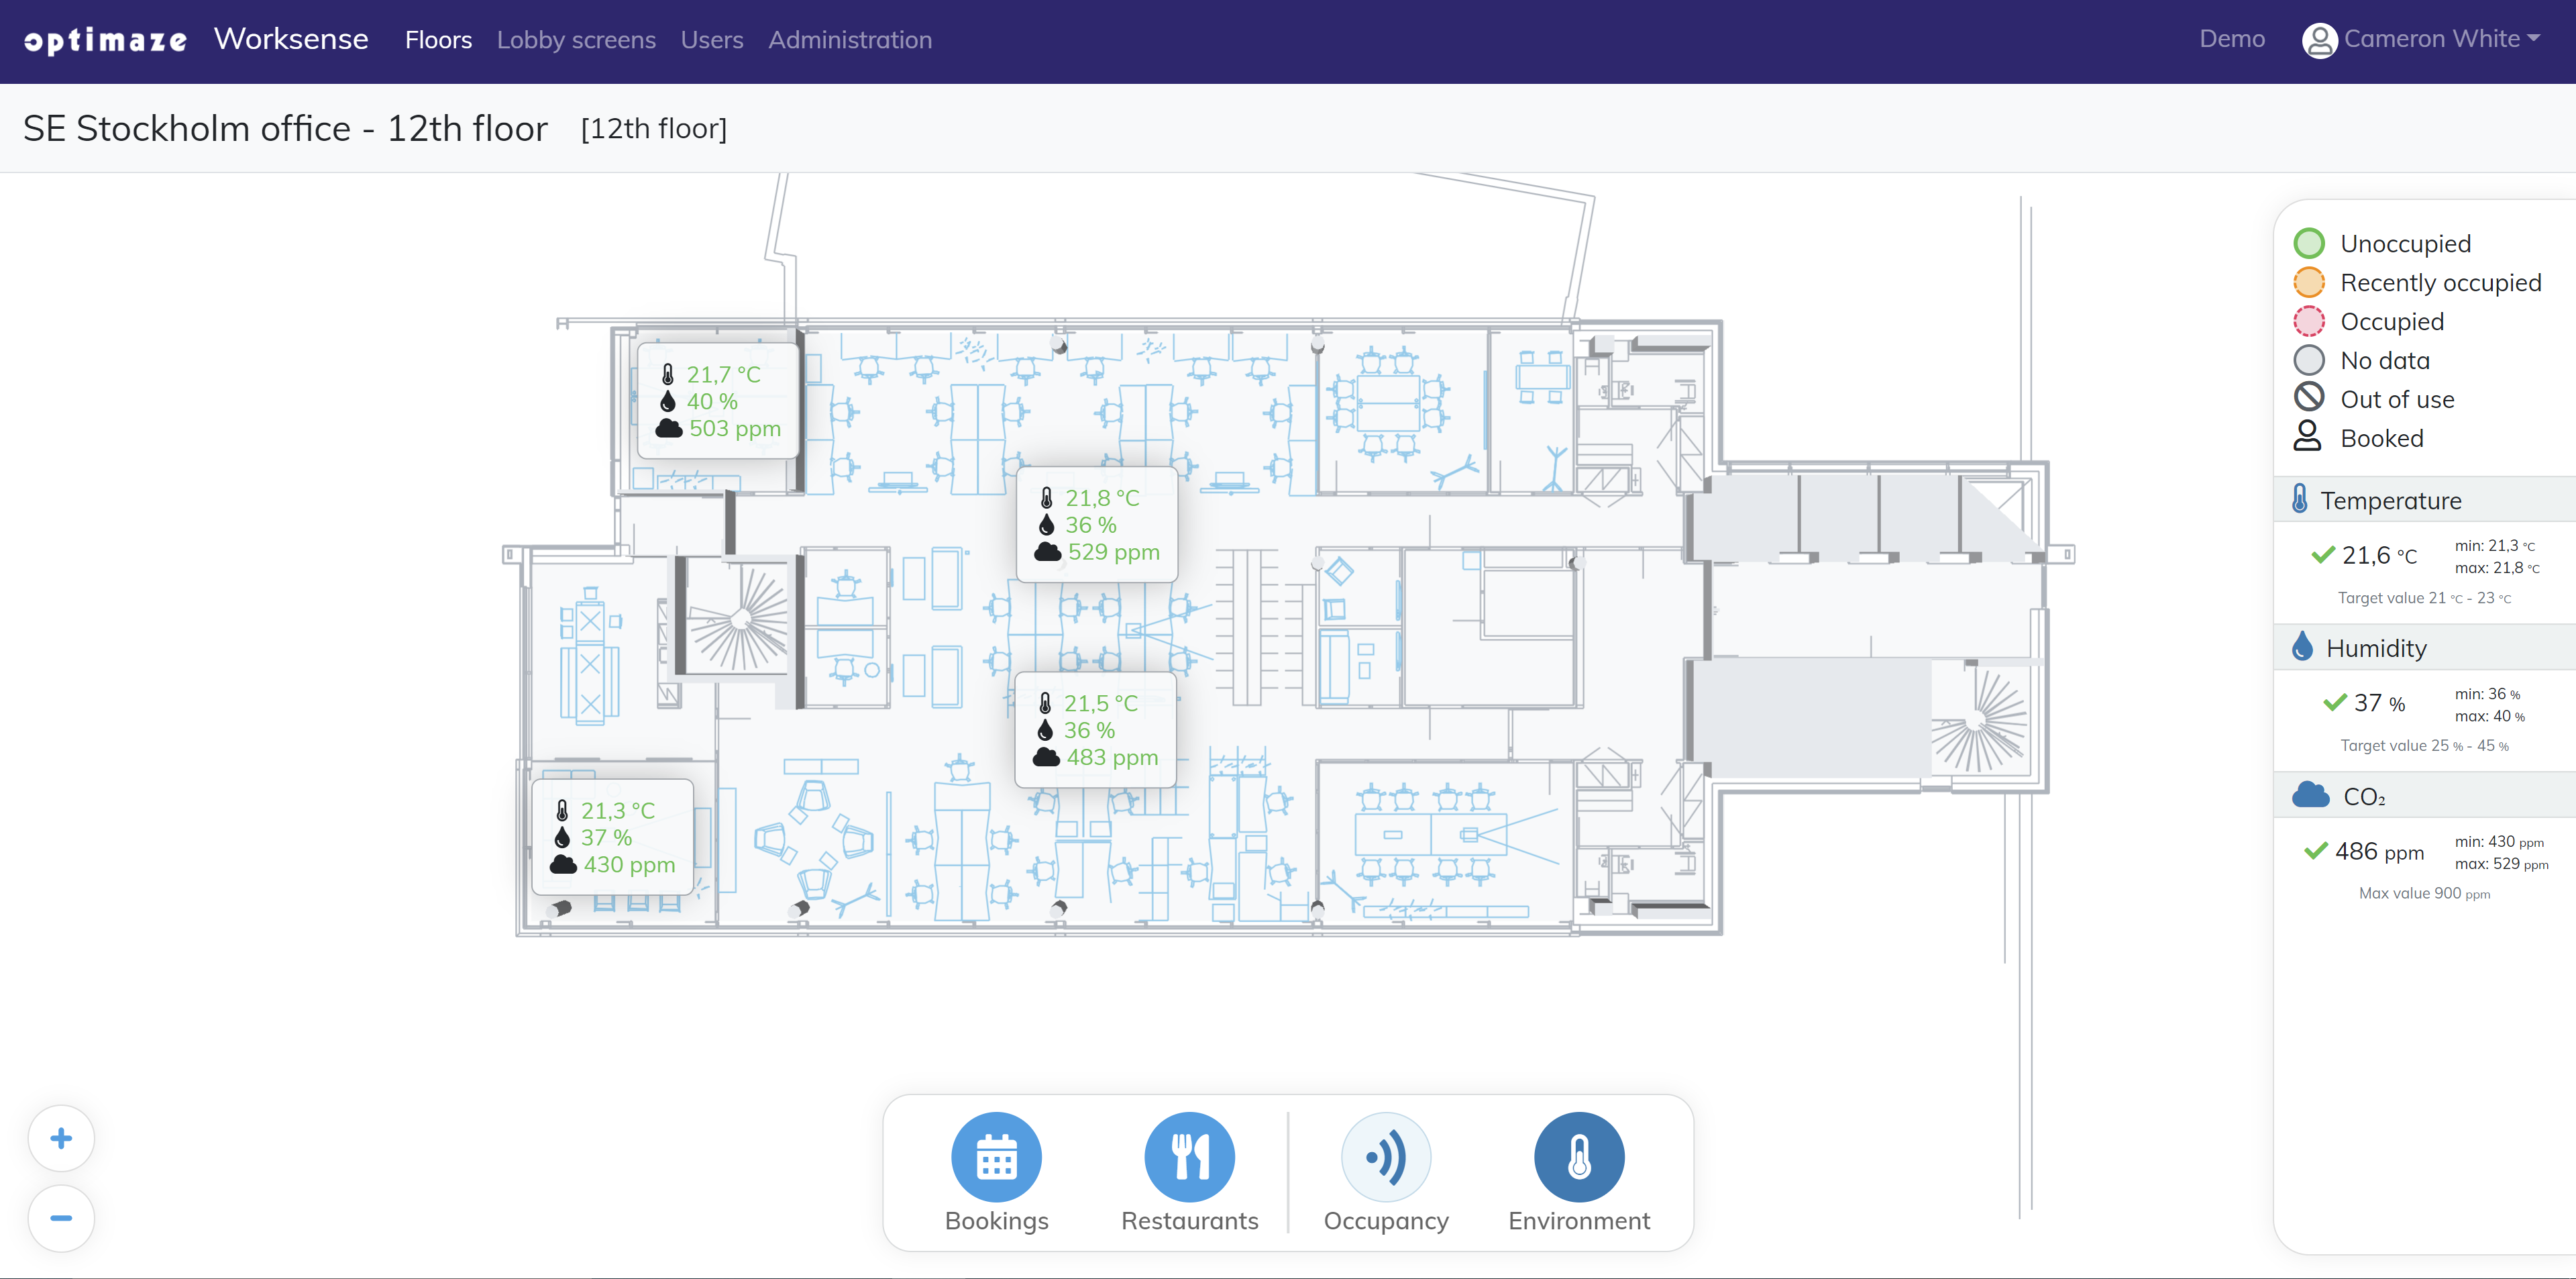The width and height of the screenshot is (2576, 1279).
Task: Toggle the Environment thermometer view
Action: [1579, 1157]
